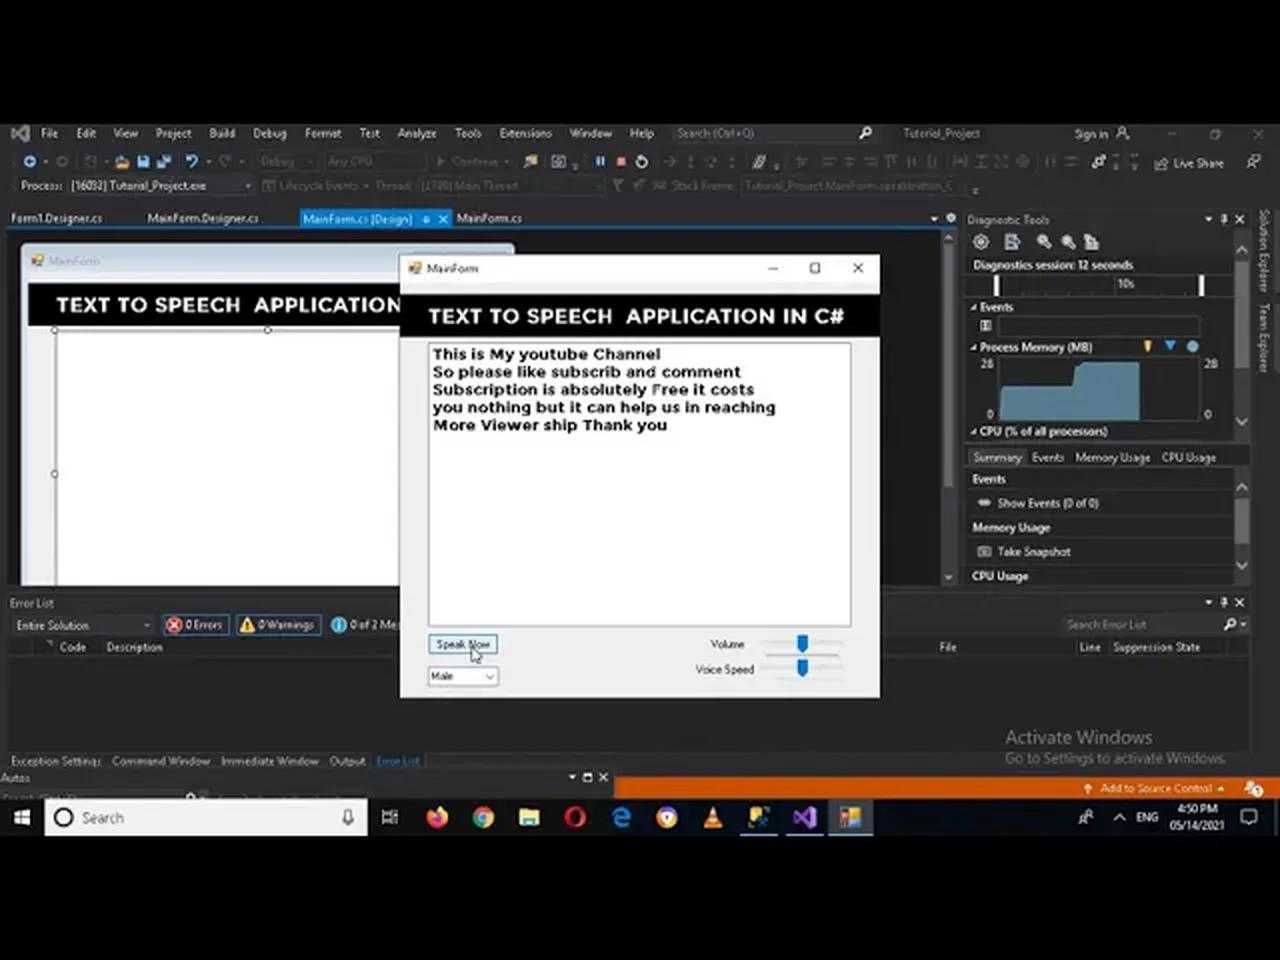Switch to the MainForm.cs tab
The width and height of the screenshot is (1280, 960).
coord(489,218)
